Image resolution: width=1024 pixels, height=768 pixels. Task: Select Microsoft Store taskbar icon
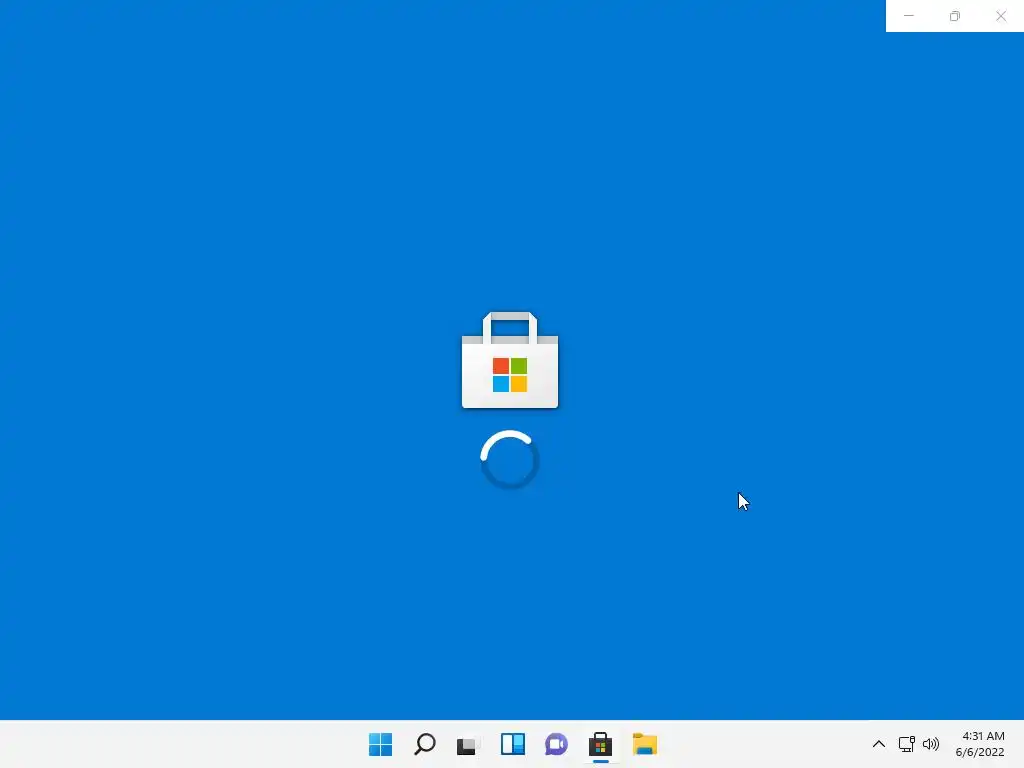coord(600,744)
